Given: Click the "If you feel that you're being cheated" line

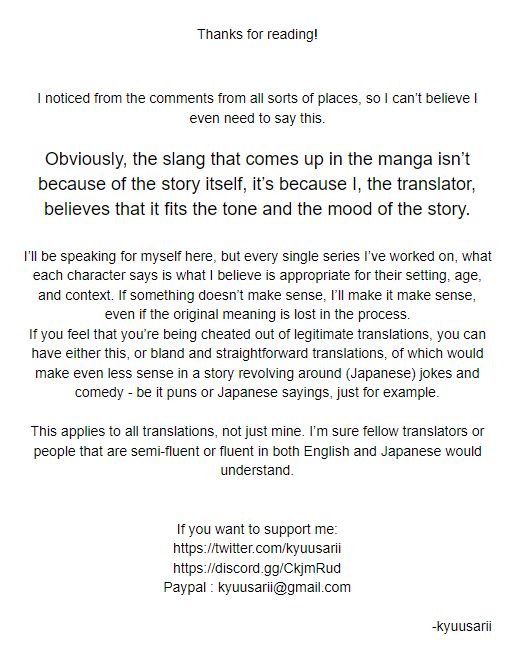Looking at the screenshot, I should [x=257, y=334].
